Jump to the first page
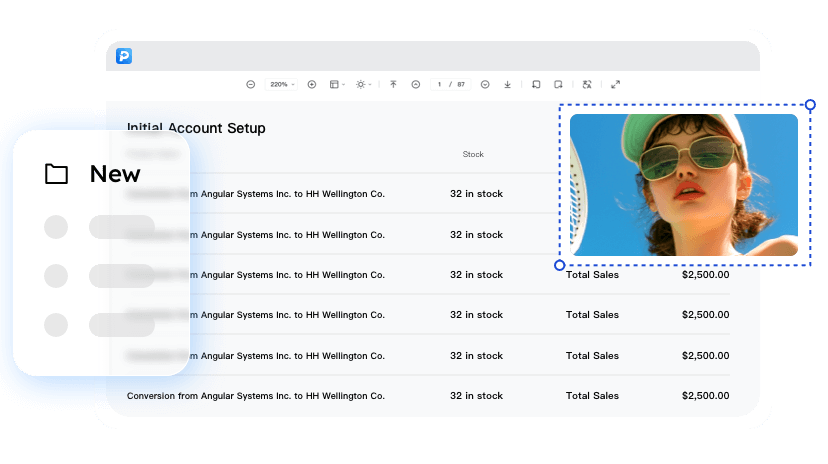 click(394, 85)
